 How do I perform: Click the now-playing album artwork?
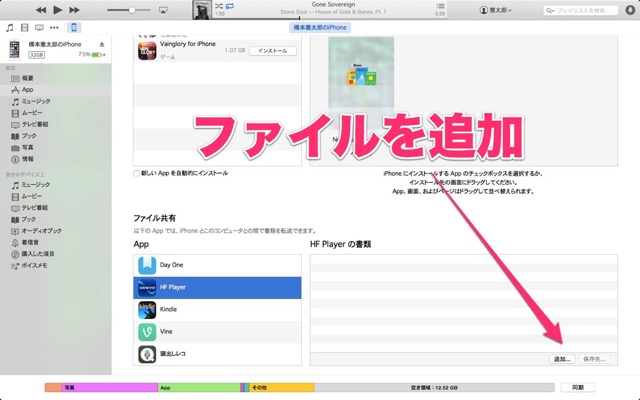click(x=202, y=10)
